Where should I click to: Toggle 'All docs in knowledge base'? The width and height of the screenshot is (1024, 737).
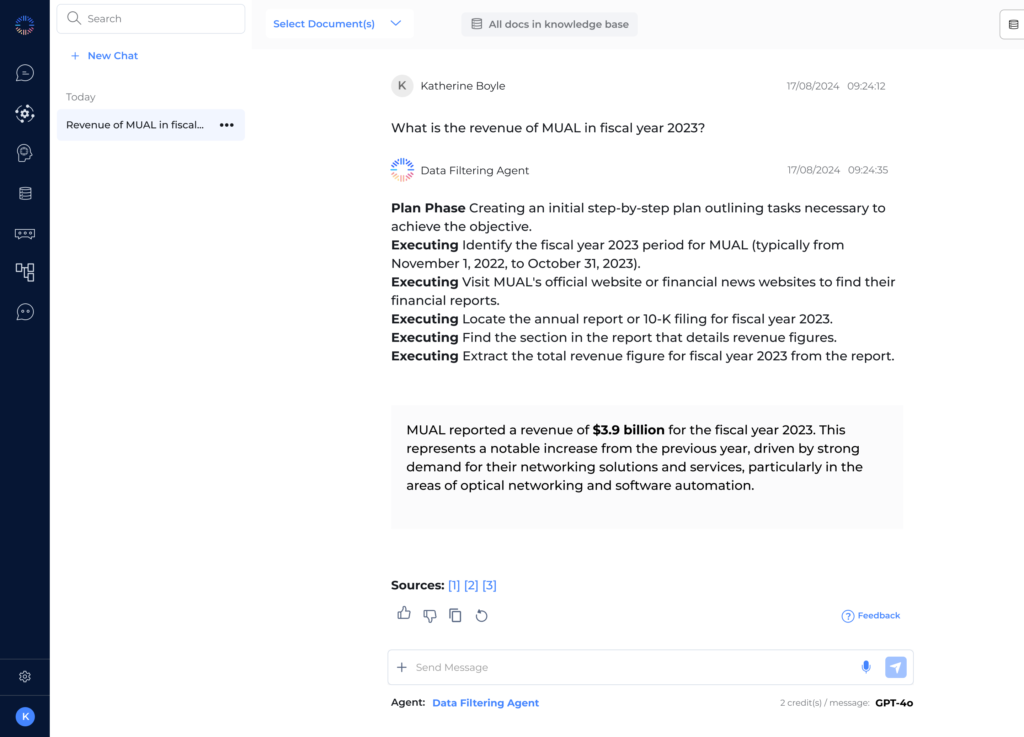pyautogui.click(x=549, y=24)
